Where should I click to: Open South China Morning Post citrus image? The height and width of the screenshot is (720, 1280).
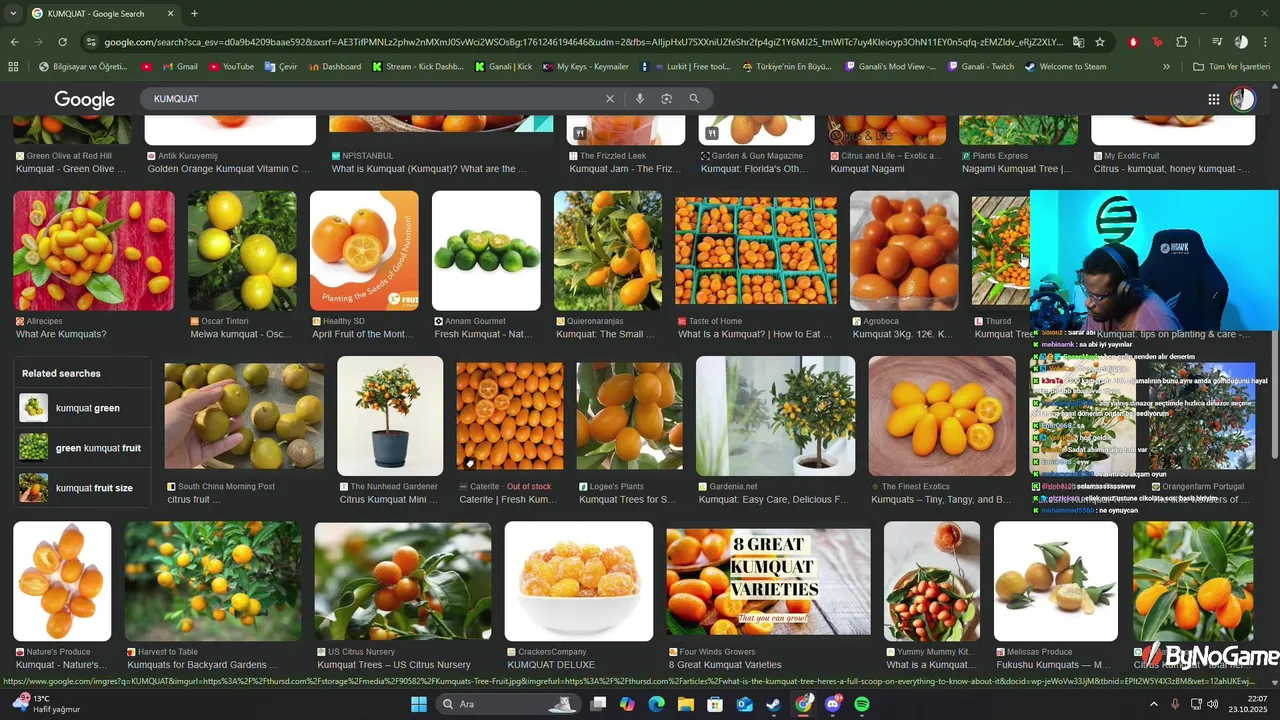point(244,416)
